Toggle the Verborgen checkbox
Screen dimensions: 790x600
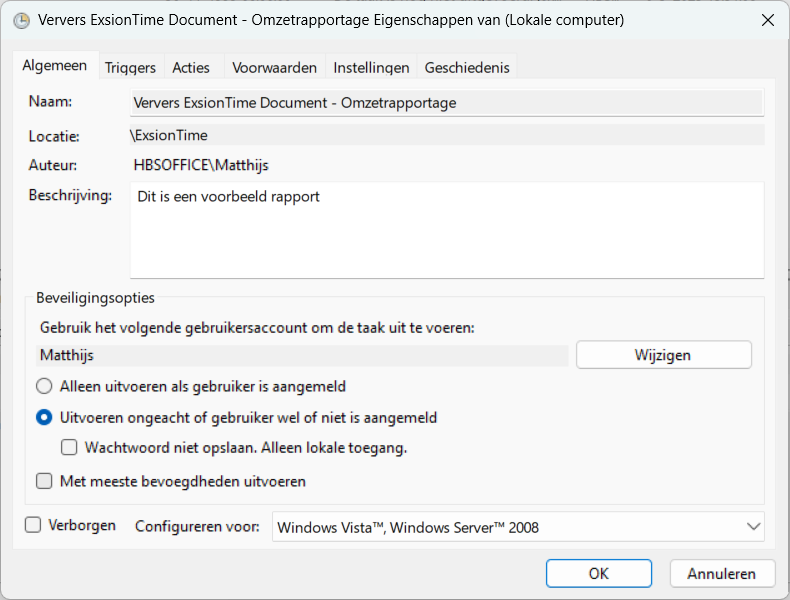33,525
